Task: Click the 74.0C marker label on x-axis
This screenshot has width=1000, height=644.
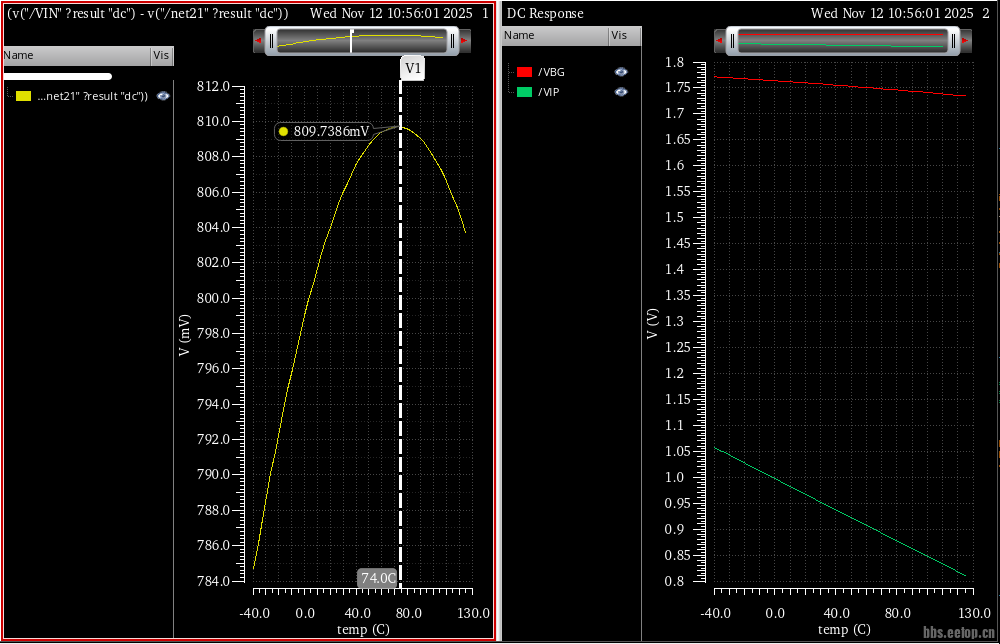Action: pos(378,578)
